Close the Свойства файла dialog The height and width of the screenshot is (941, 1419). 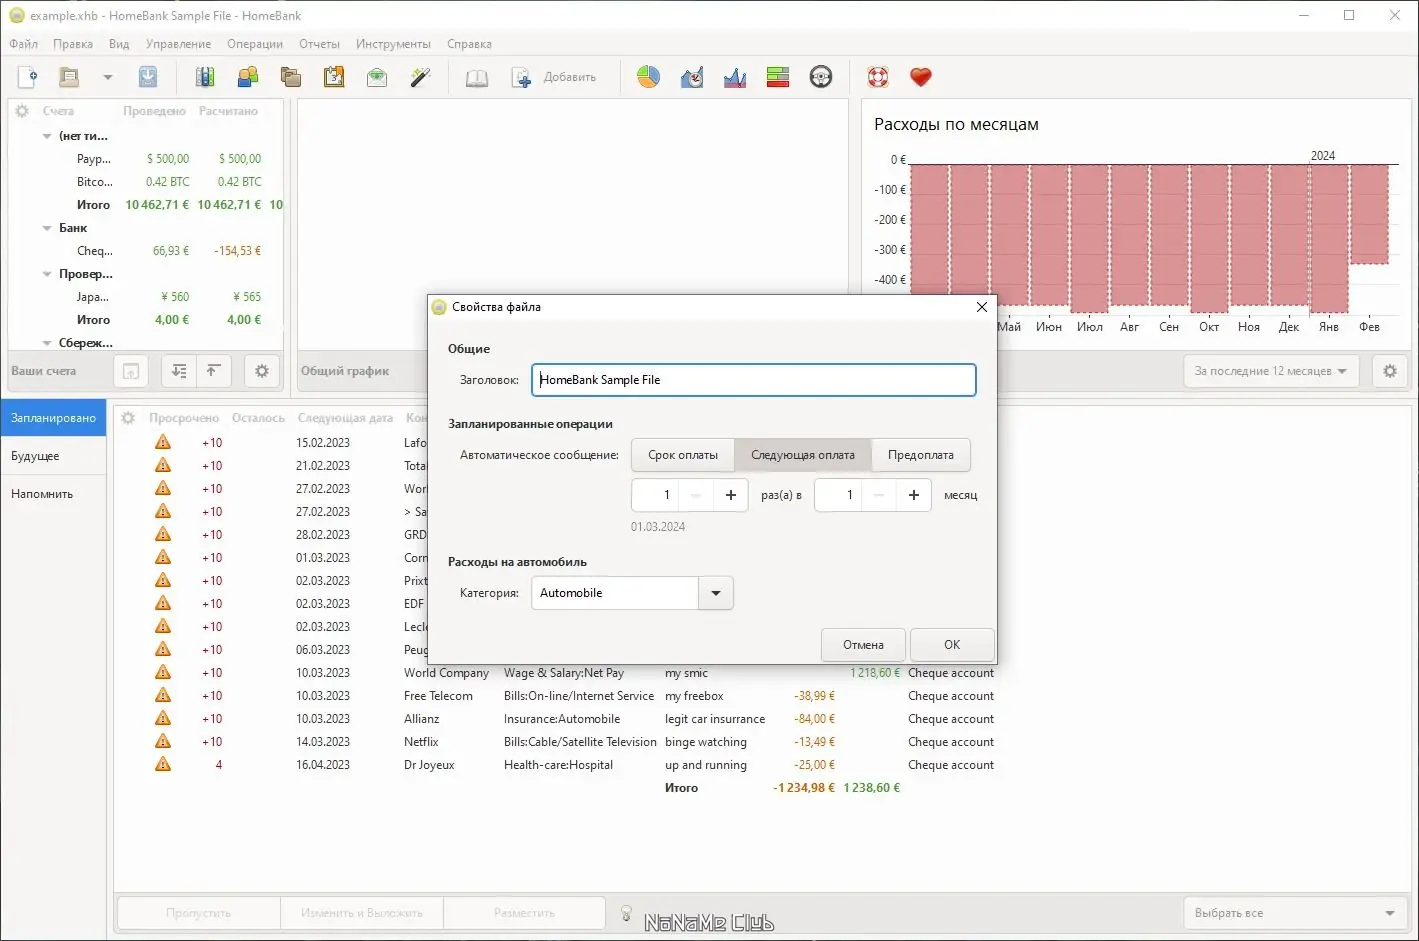click(x=981, y=307)
